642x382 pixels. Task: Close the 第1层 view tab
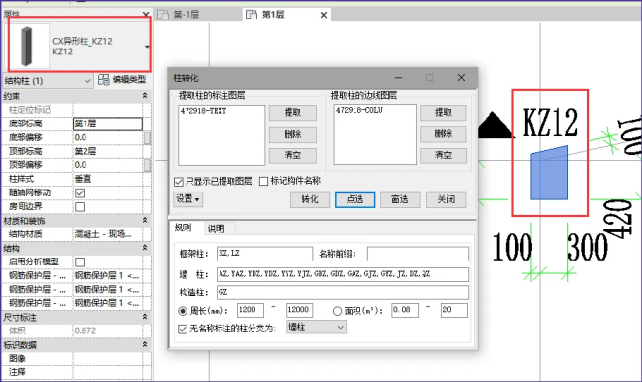pos(324,15)
